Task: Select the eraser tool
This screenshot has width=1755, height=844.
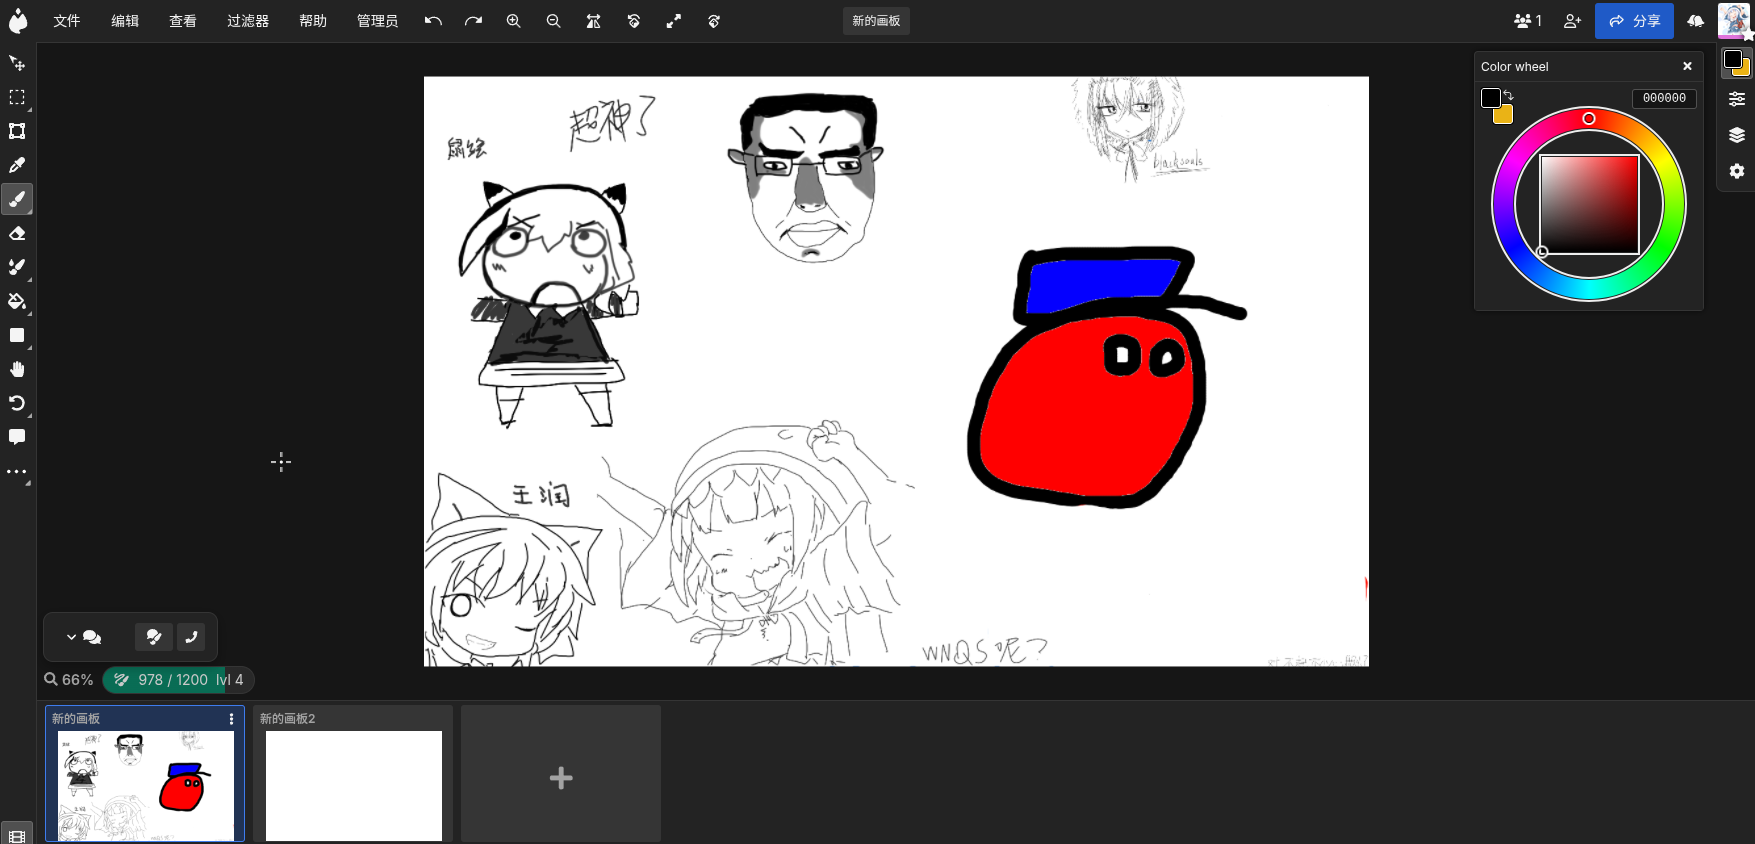Action: [17, 233]
